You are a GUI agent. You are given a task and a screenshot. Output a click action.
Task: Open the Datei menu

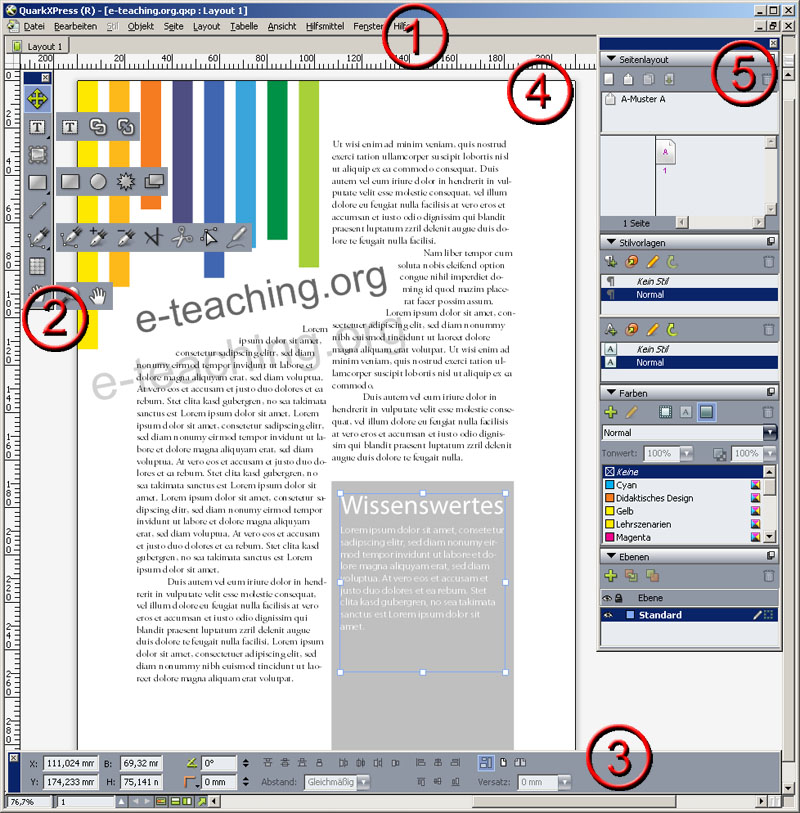(34, 26)
